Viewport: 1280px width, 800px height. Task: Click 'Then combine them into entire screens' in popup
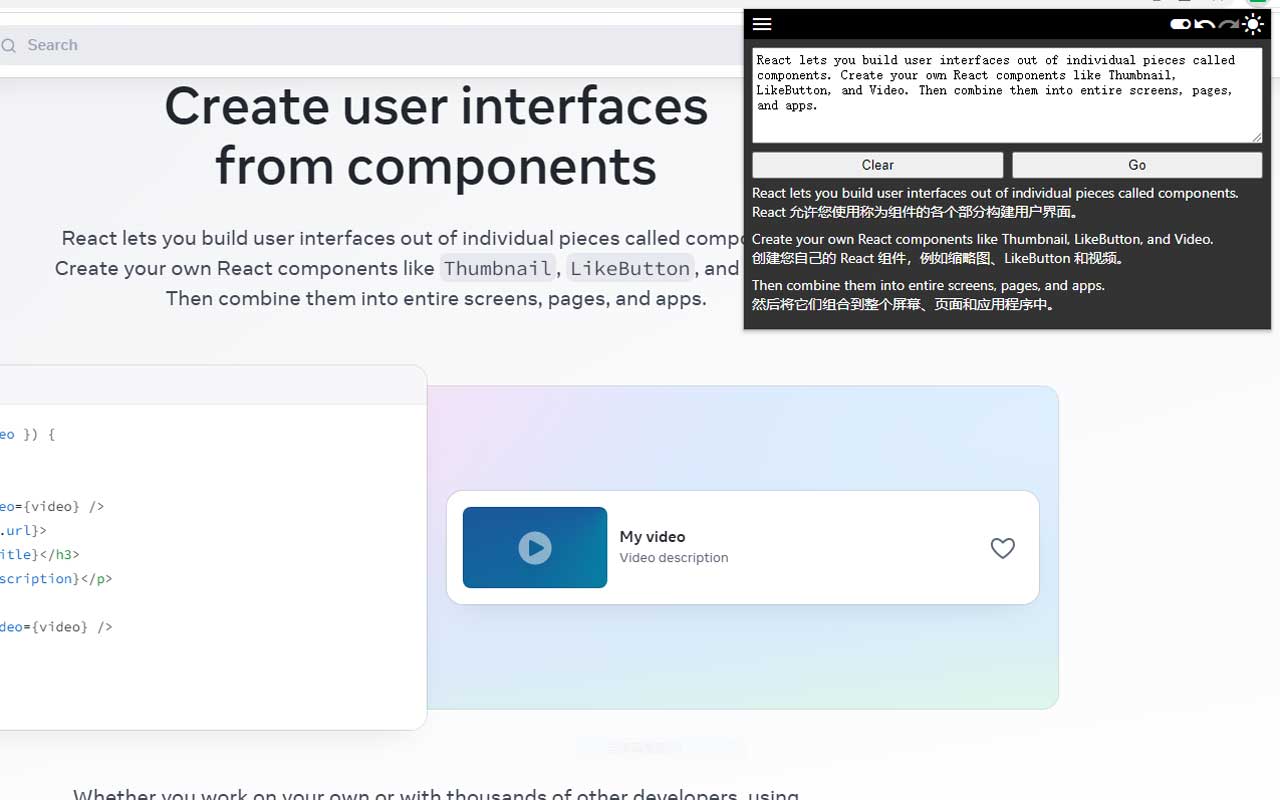coord(928,285)
